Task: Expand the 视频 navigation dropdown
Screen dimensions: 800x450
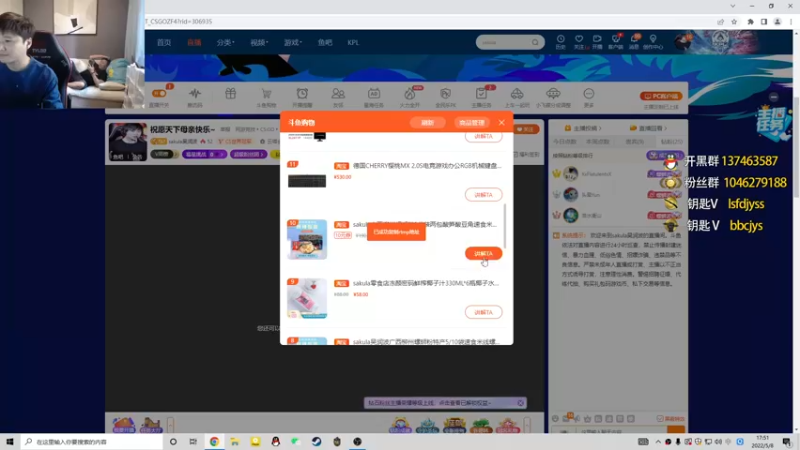Action: coord(259,42)
